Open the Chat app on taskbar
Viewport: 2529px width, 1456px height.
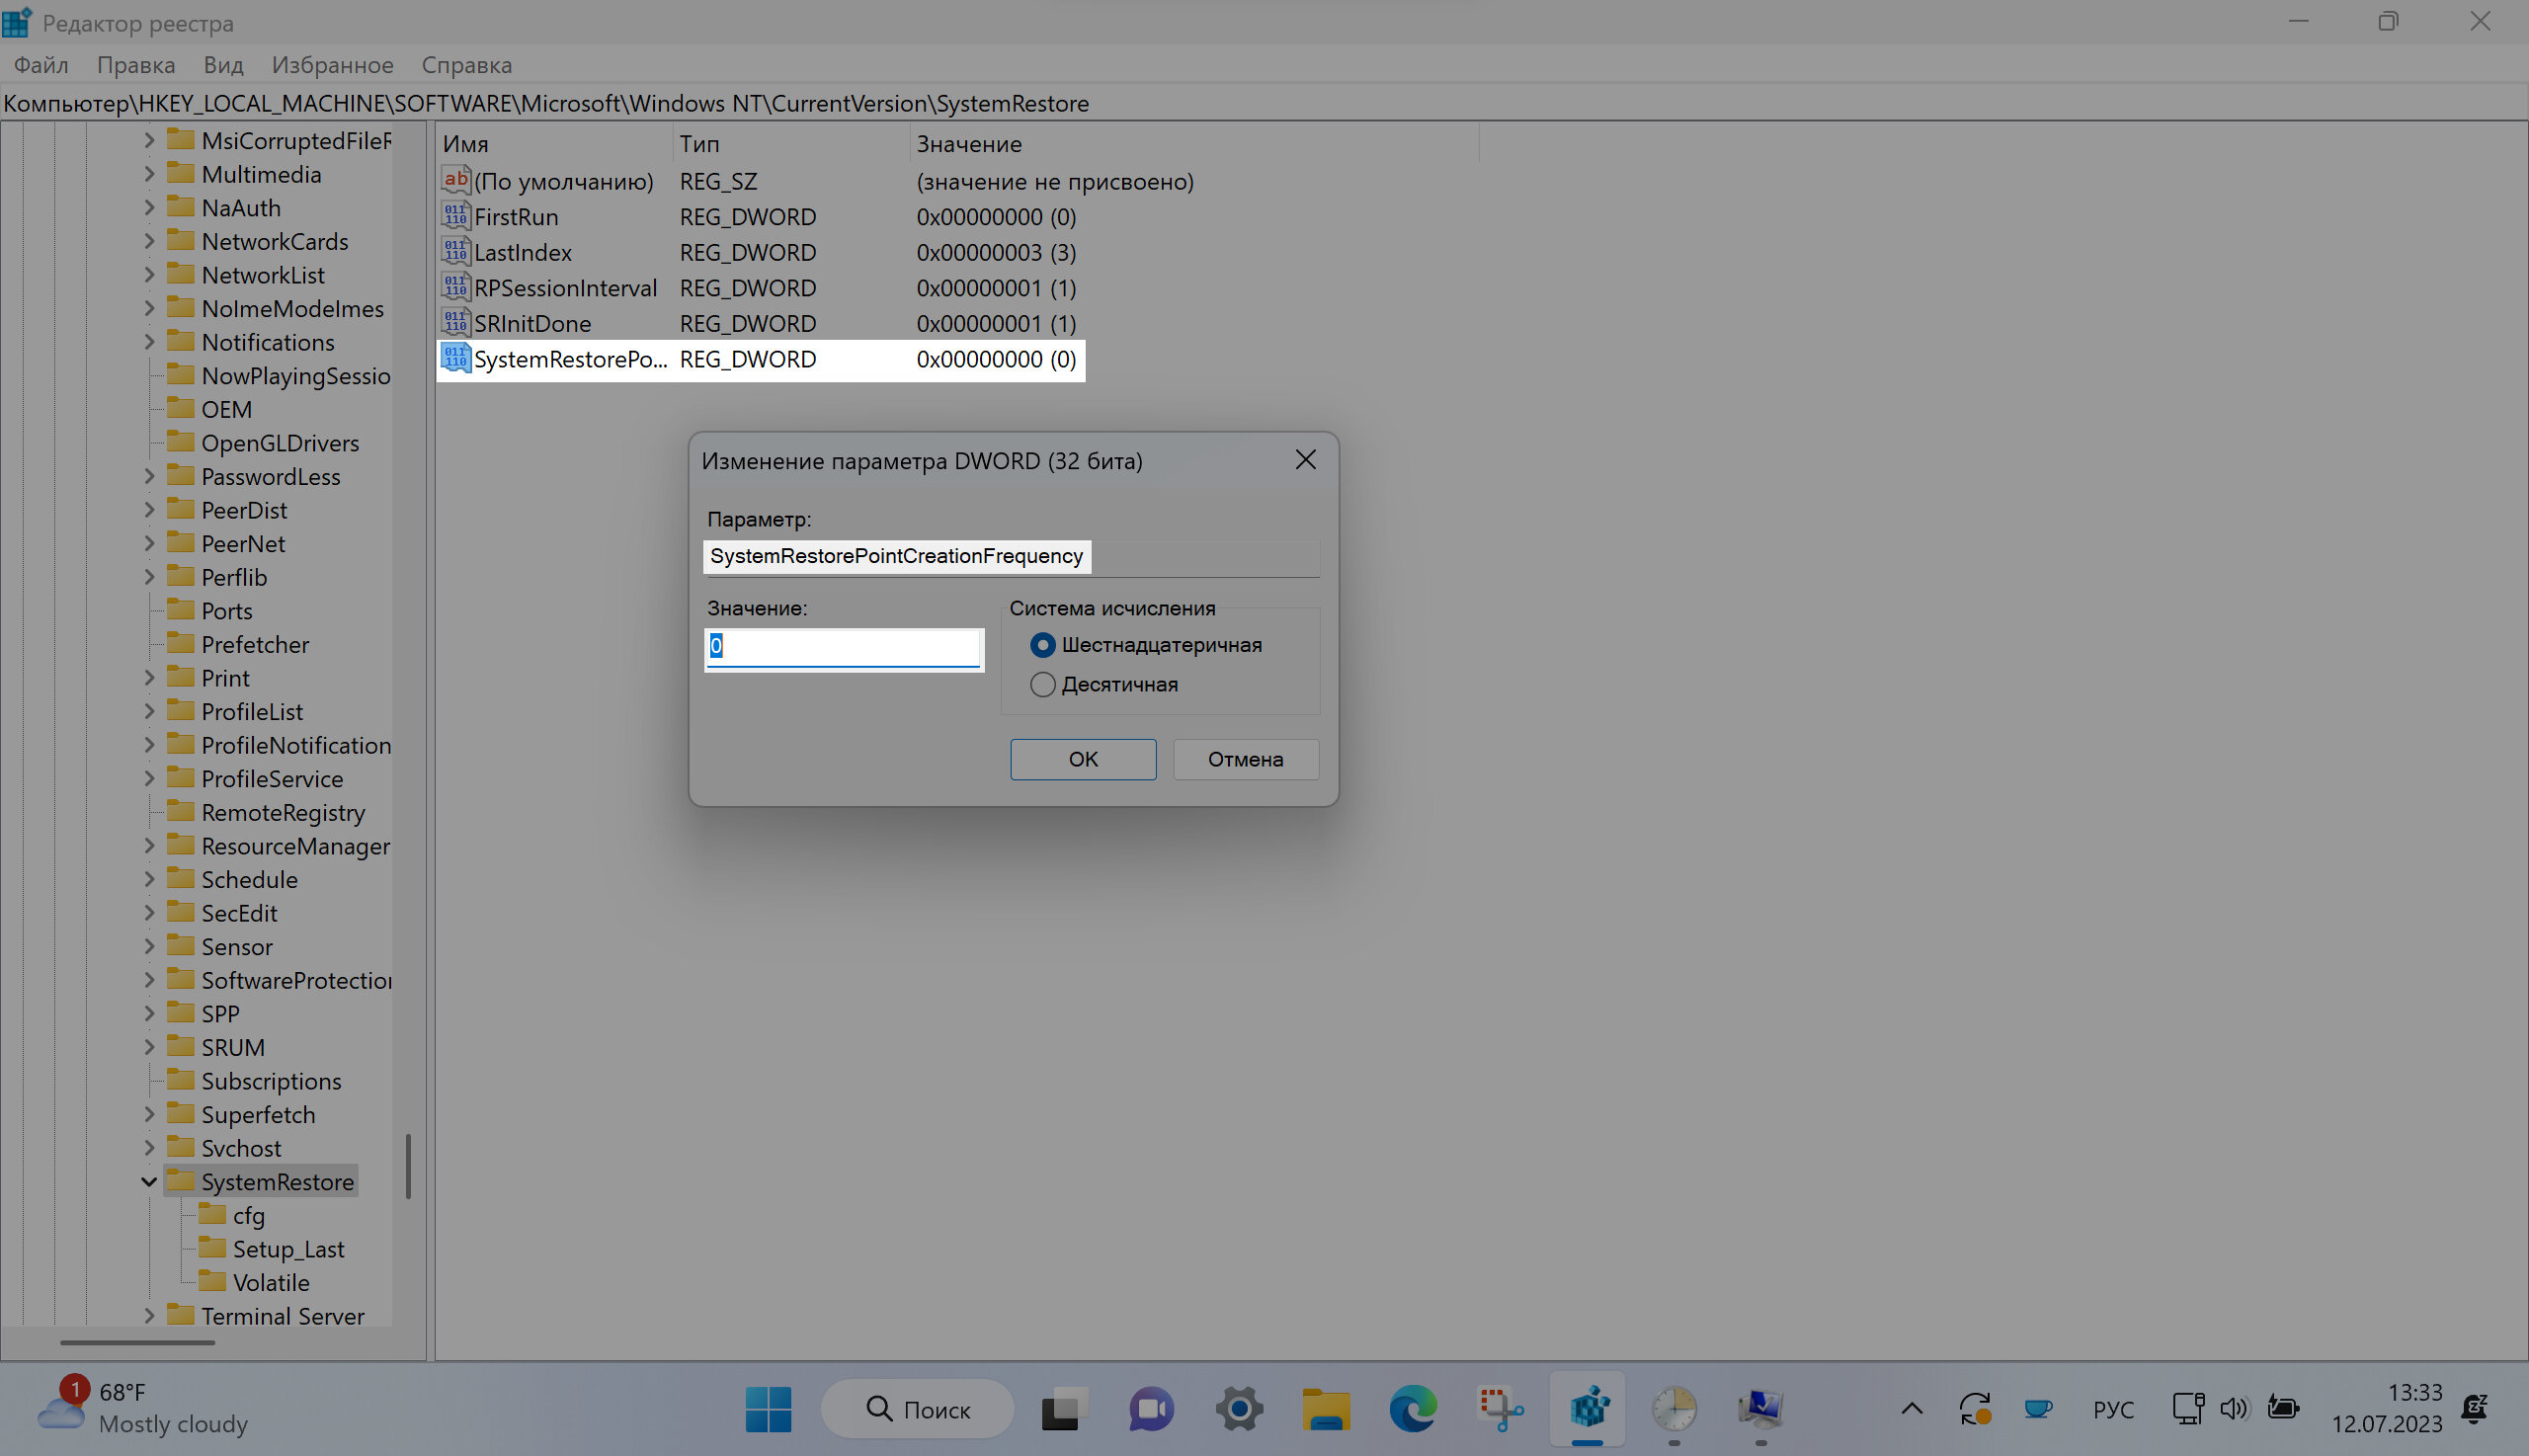click(x=1151, y=1409)
